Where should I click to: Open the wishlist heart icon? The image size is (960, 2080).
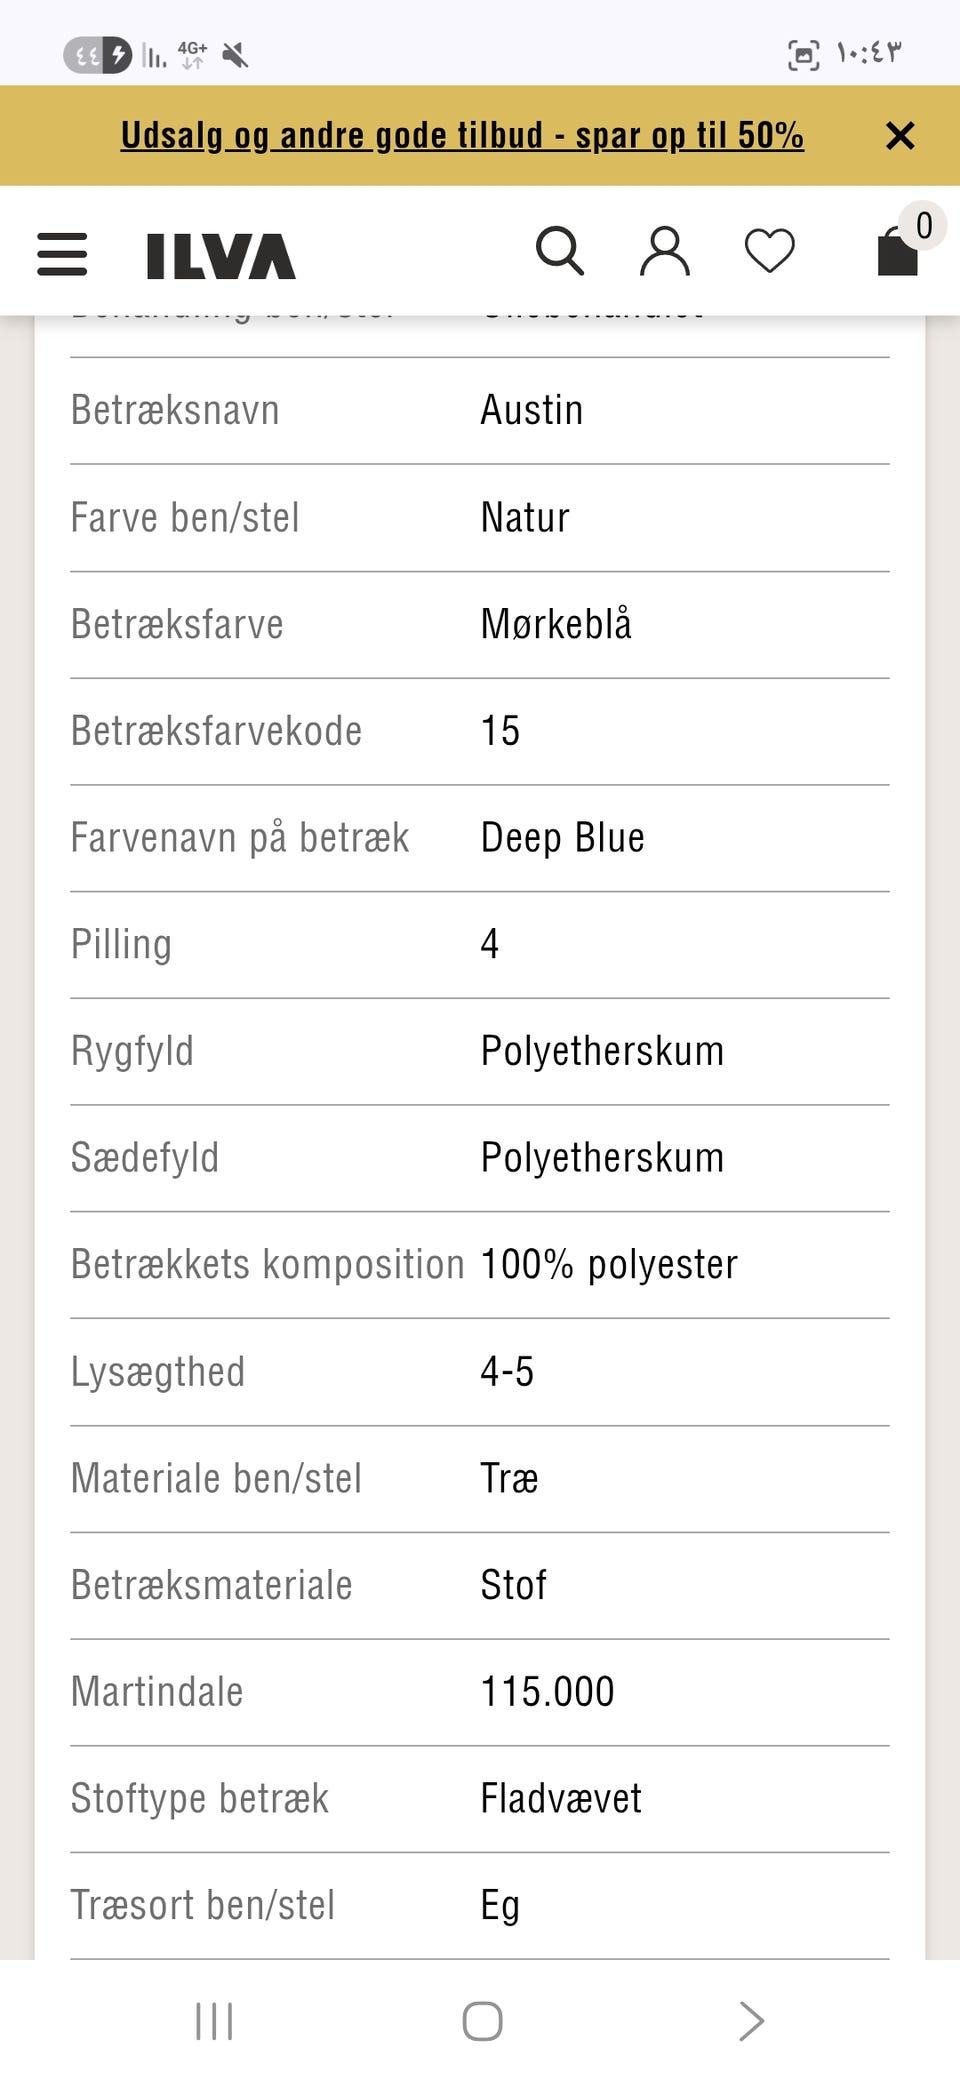point(769,252)
